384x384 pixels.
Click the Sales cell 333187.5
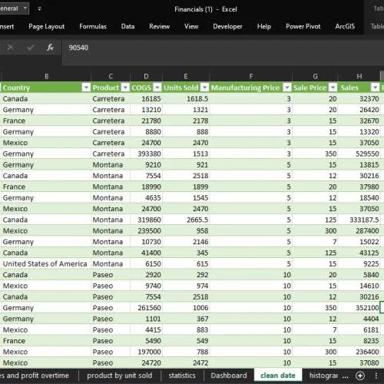click(359, 220)
